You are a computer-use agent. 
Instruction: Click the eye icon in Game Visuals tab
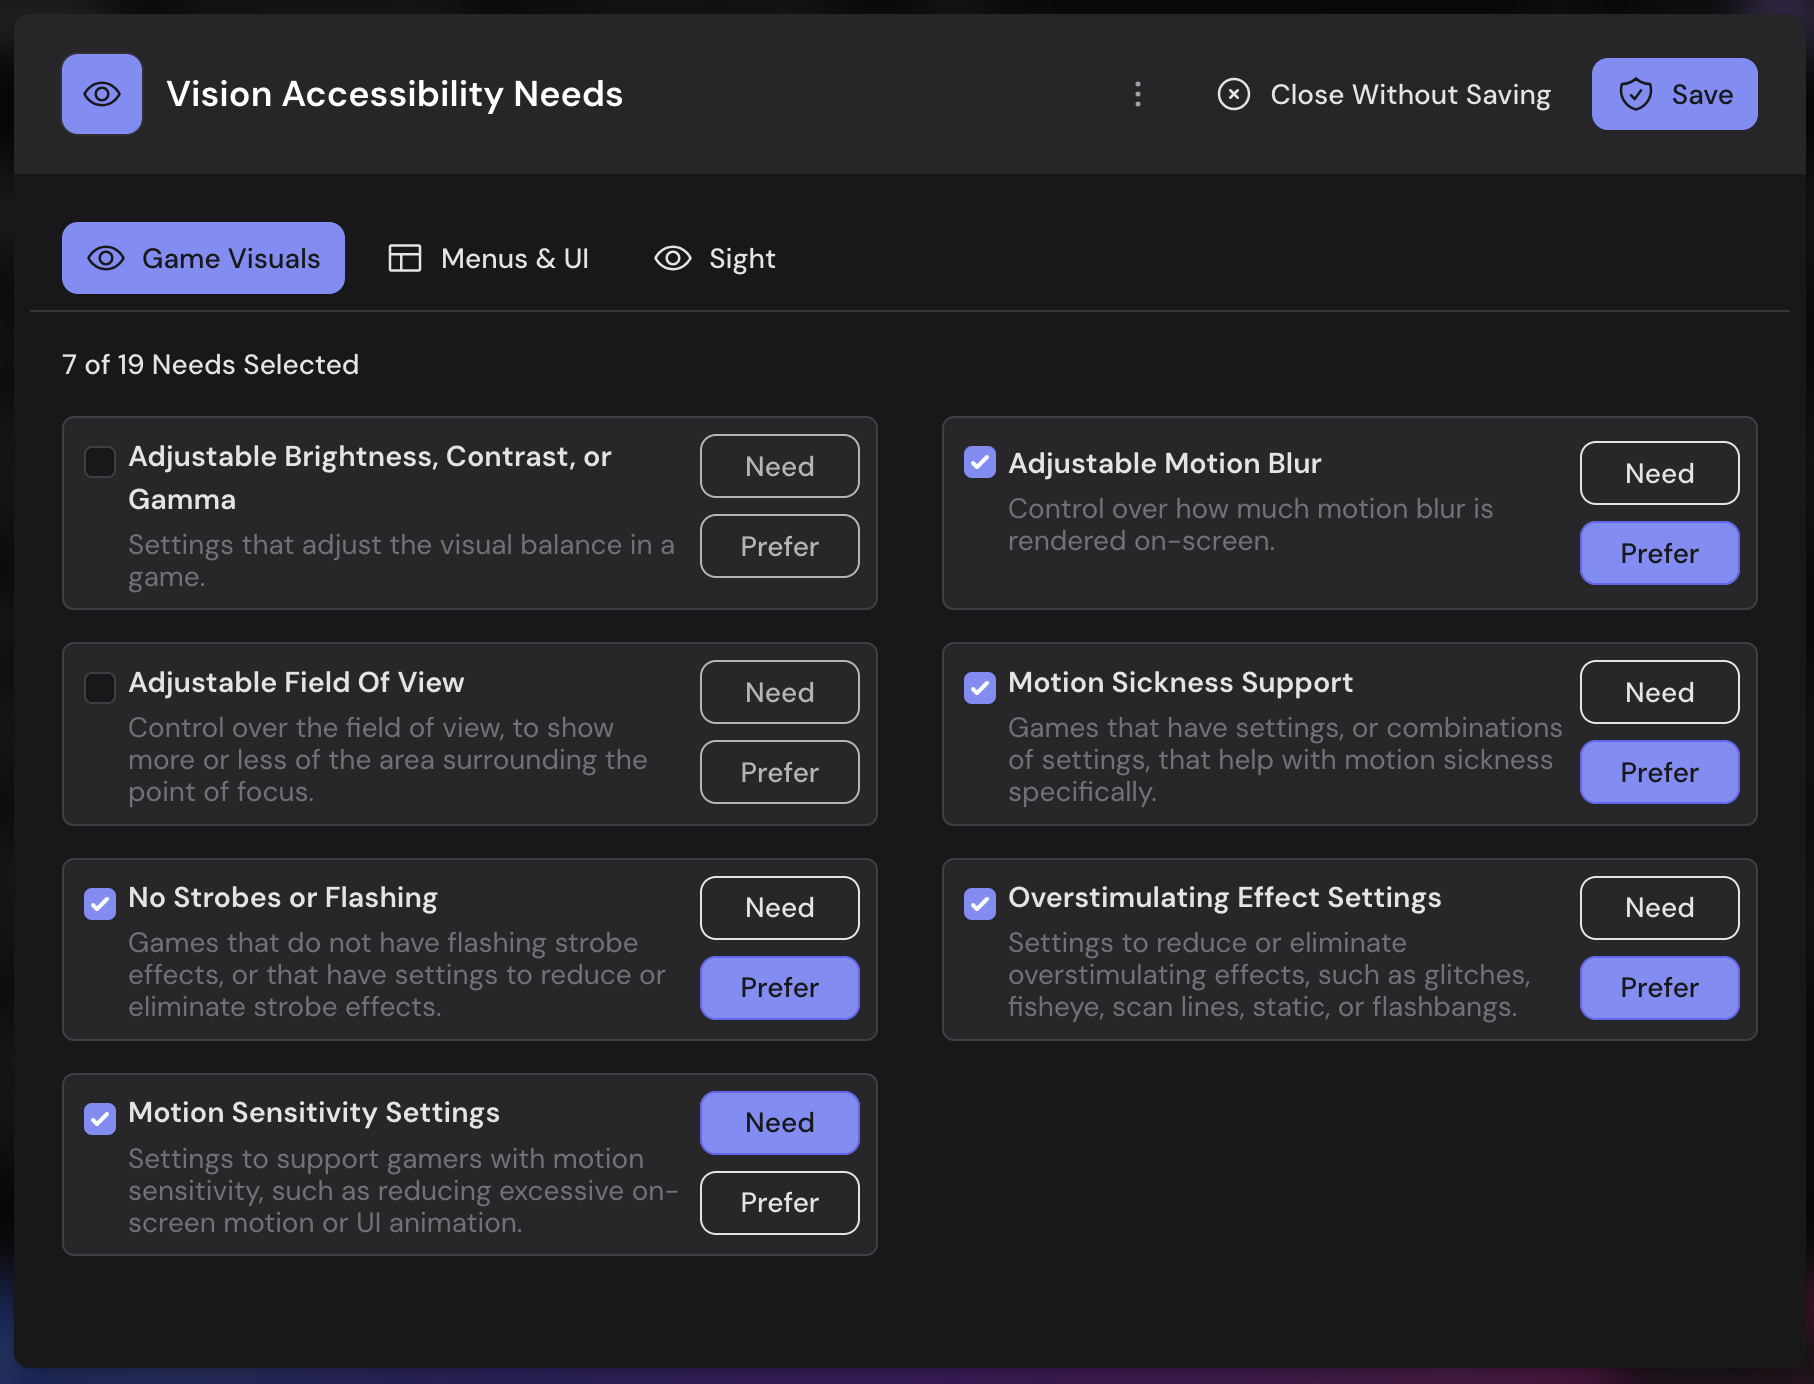[106, 258]
